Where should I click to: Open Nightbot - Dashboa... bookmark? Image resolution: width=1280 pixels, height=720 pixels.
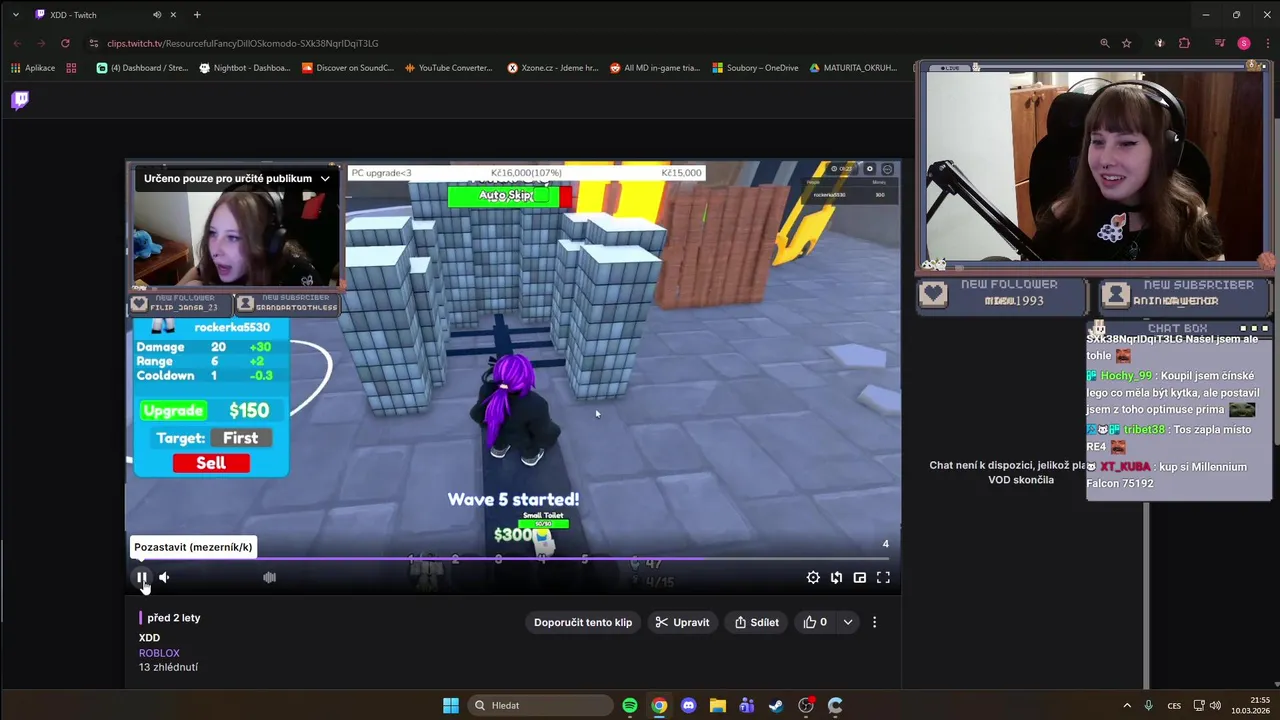pos(245,68)
